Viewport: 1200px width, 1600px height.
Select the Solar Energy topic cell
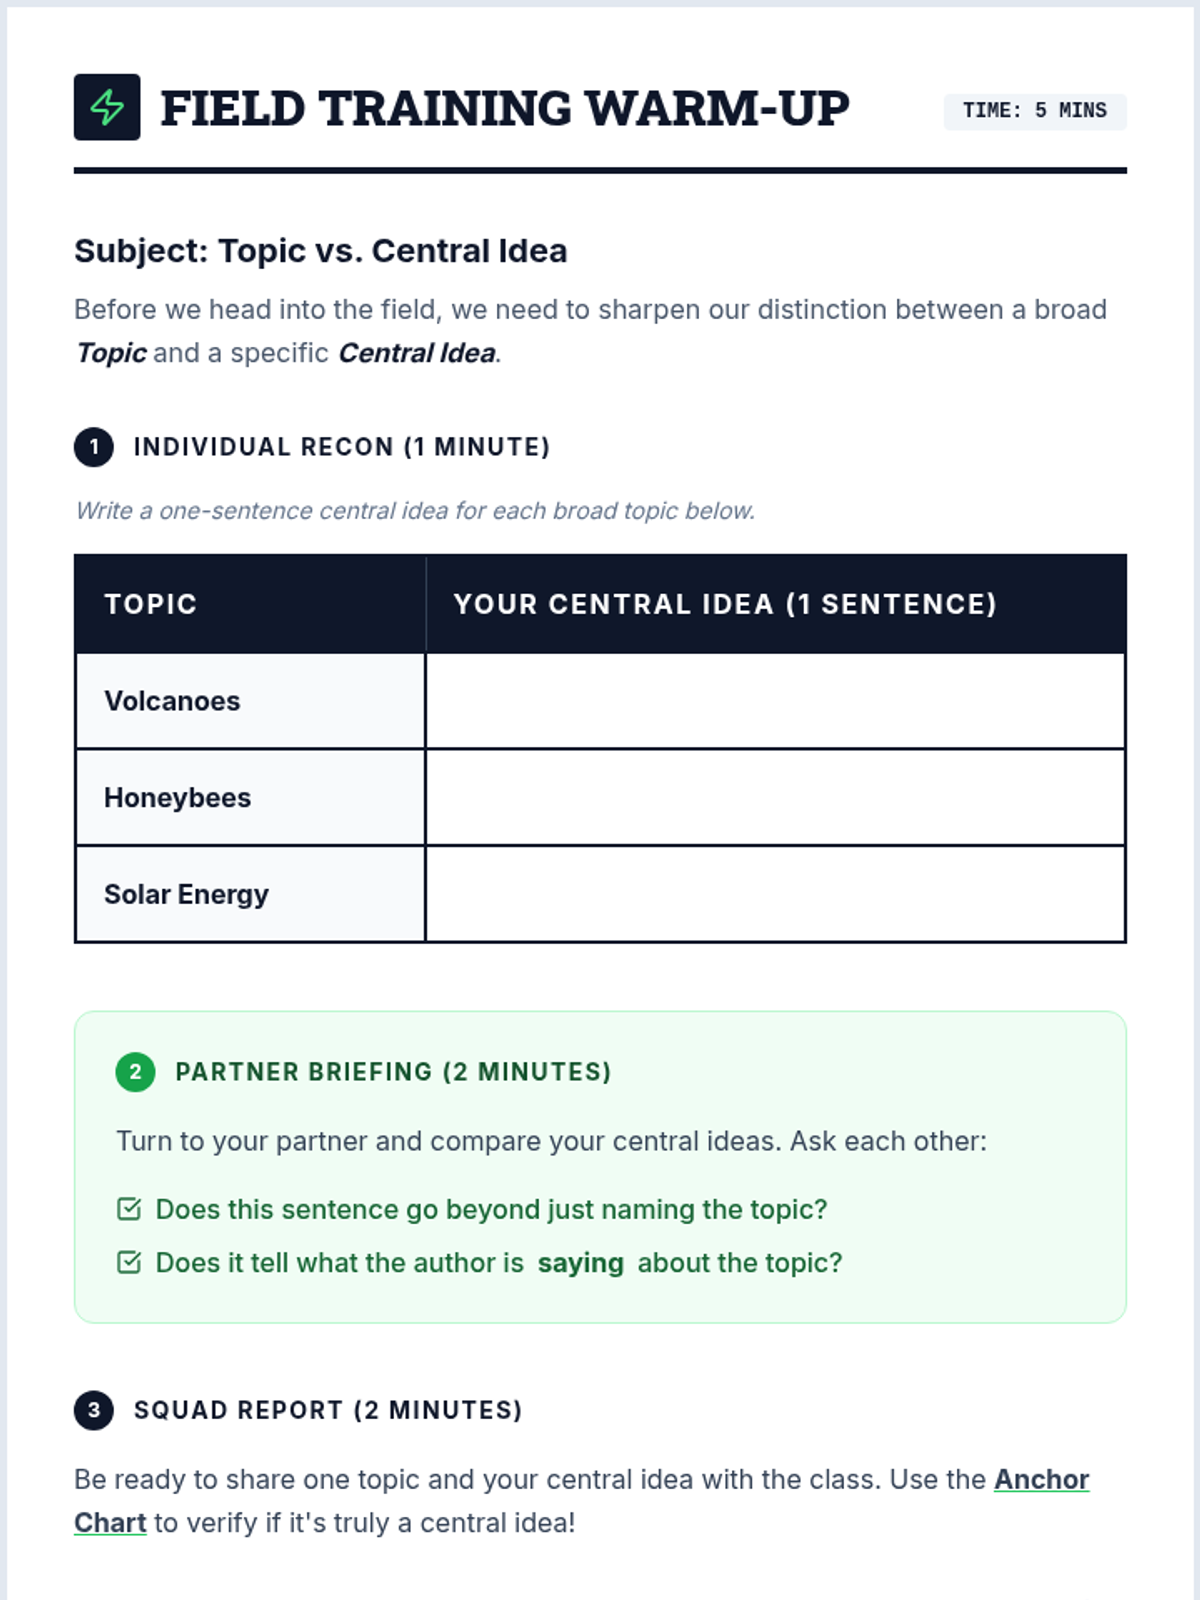click(x=250, y=894)
